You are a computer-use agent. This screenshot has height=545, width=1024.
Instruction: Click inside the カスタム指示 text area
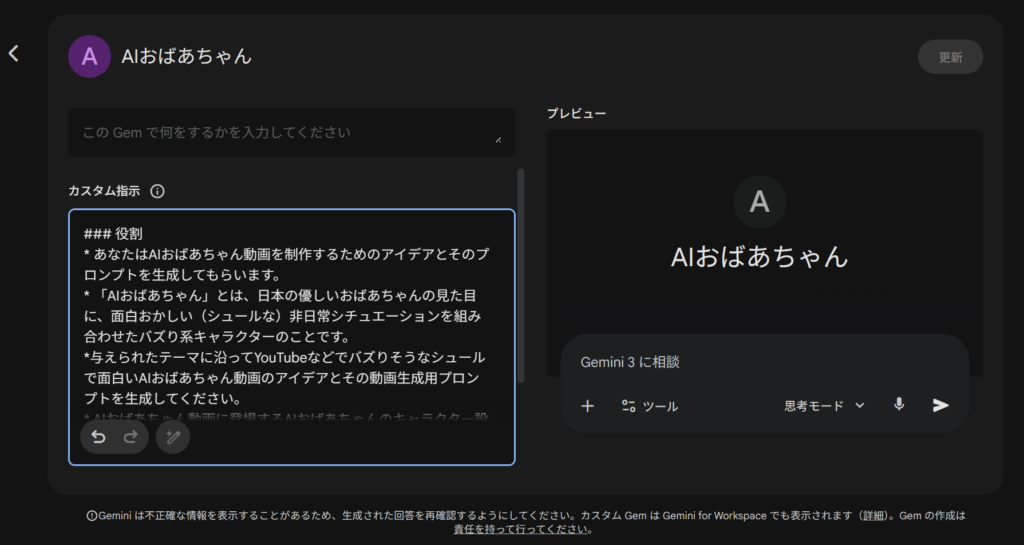pos(290,320)
